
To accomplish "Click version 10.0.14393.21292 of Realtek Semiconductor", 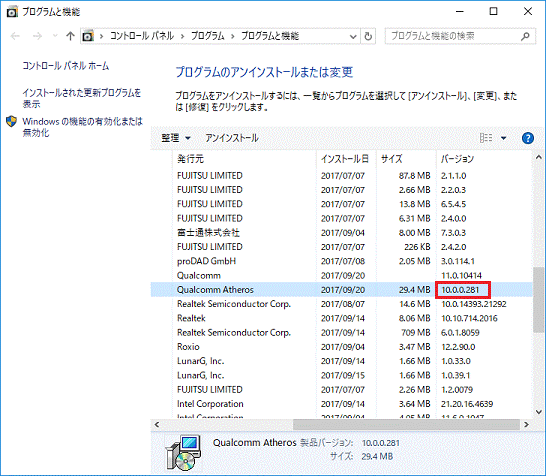I will click(x=474, y=304).
